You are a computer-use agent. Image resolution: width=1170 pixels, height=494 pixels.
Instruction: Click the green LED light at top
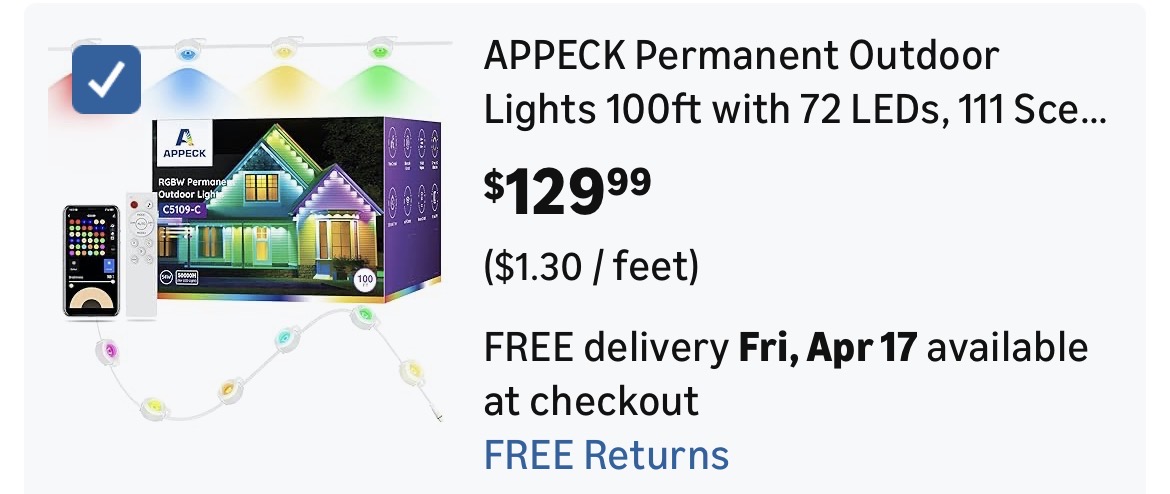379,49
